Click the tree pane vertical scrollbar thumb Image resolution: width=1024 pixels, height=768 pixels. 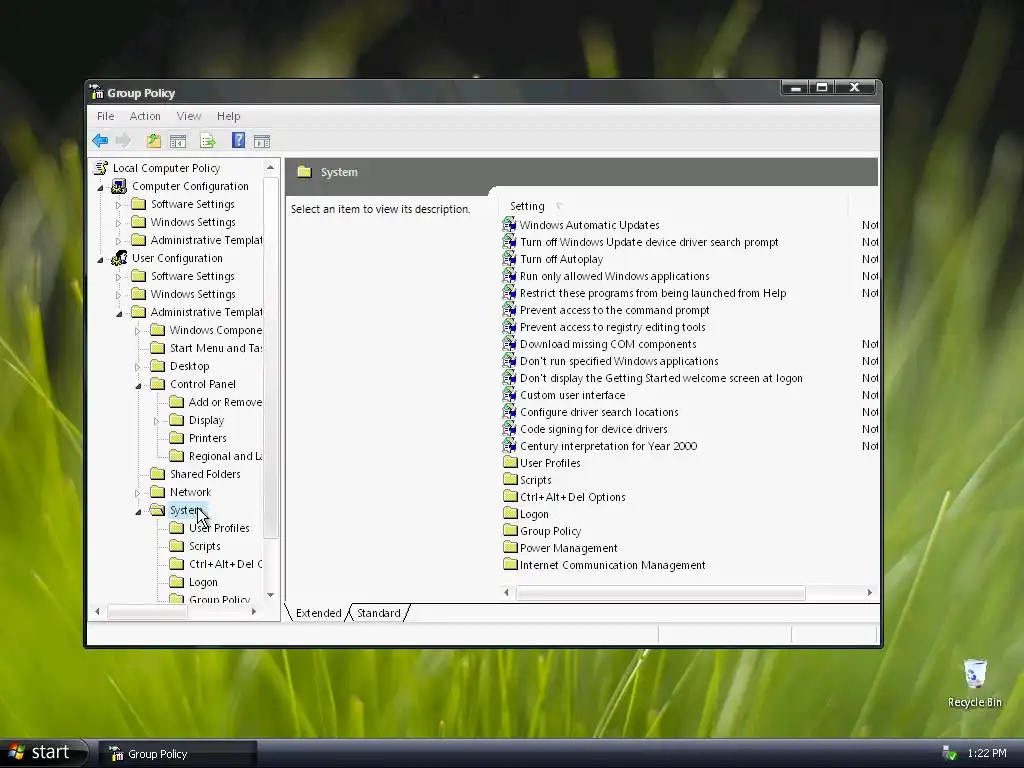(x=271, y=358)
